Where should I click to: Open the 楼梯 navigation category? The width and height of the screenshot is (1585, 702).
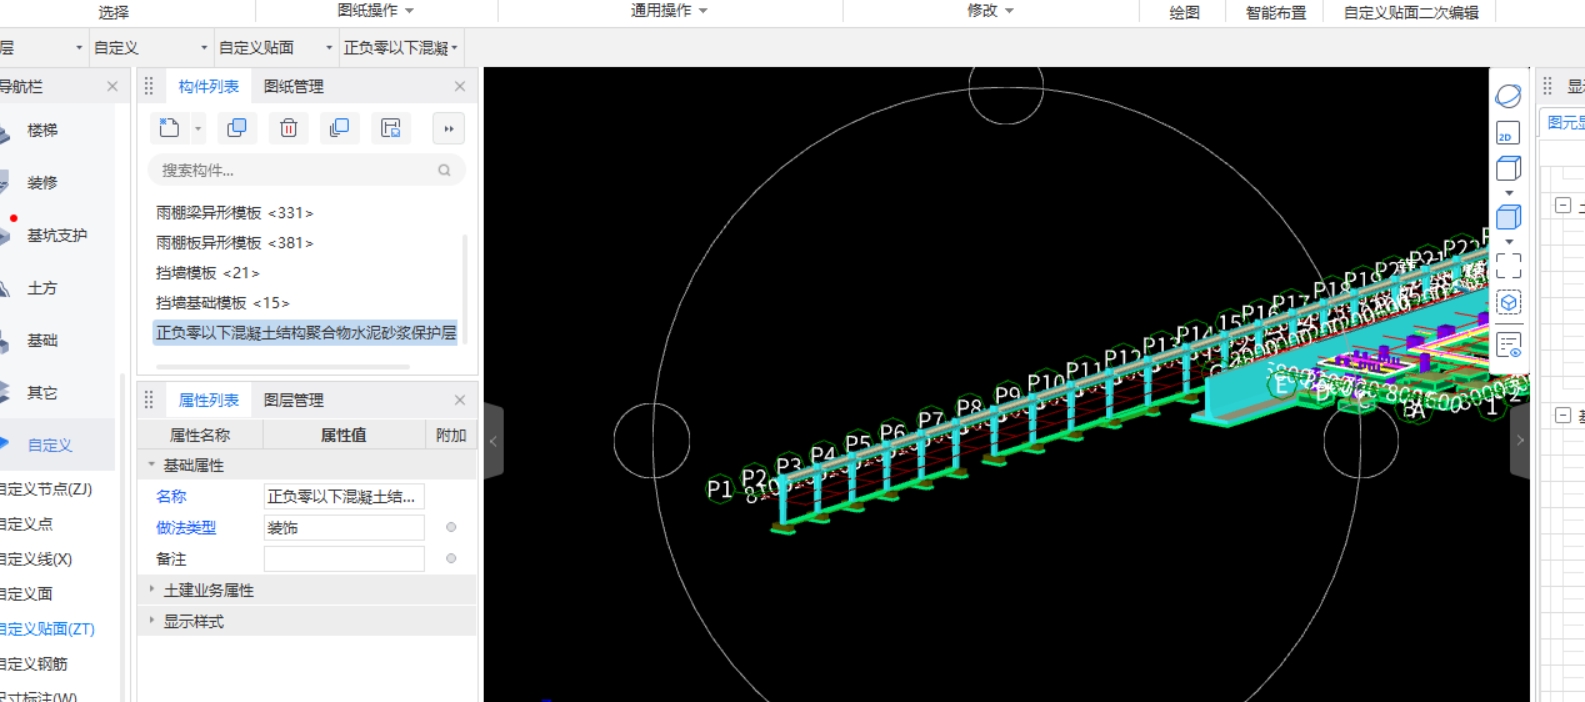pyautogui.click(x=42, y=130)
